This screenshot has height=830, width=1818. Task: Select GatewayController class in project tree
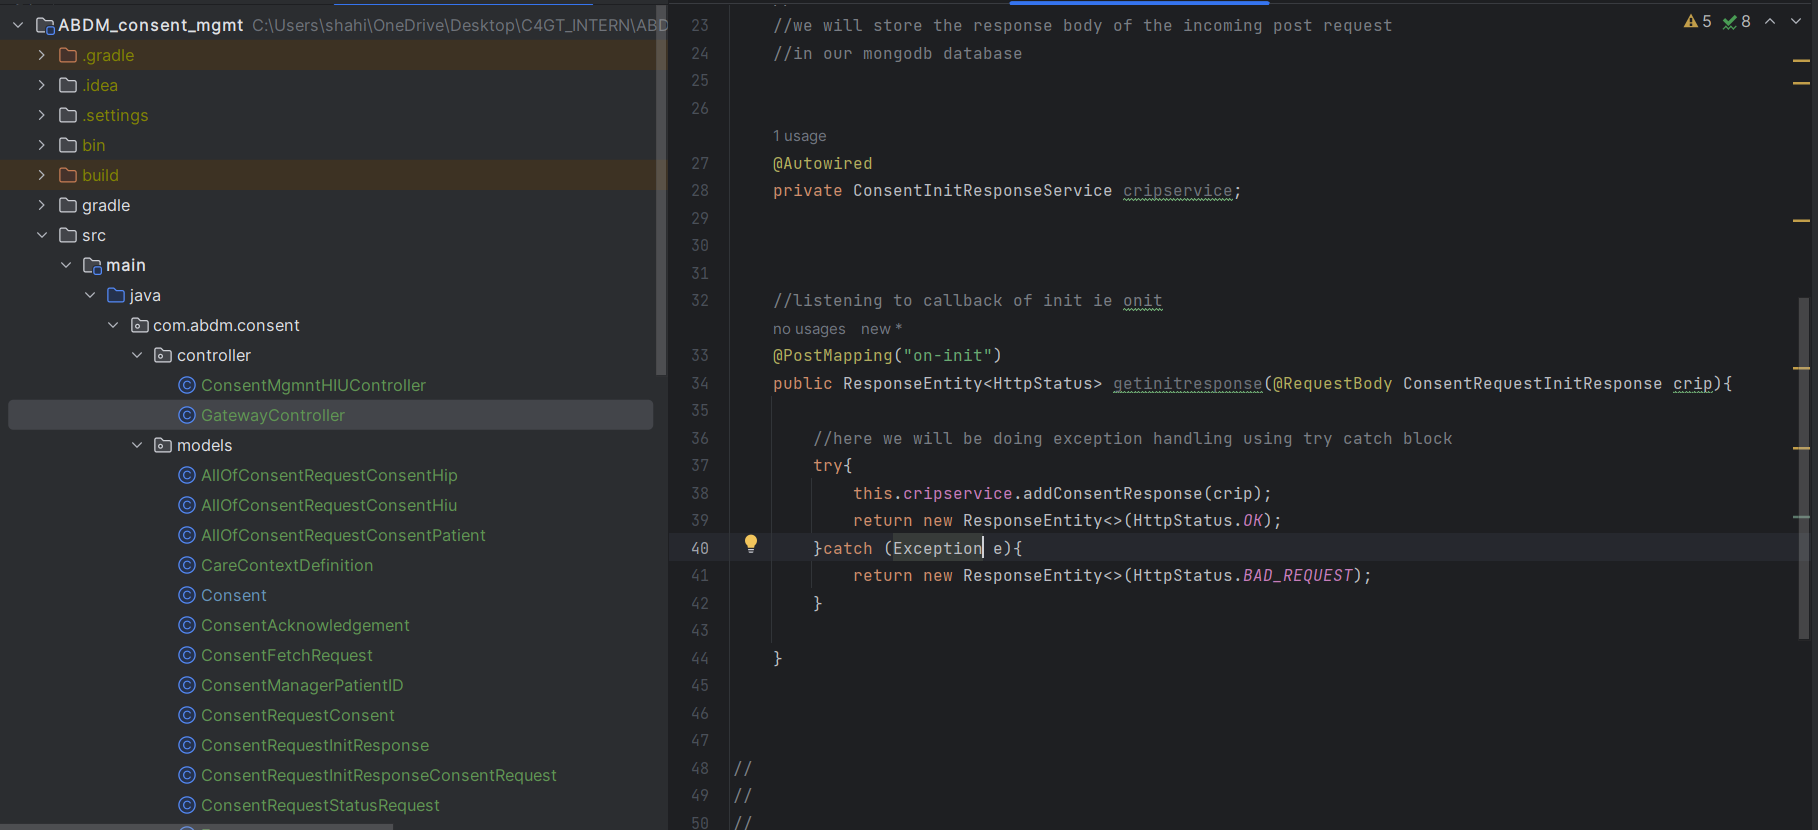[272, 415]
